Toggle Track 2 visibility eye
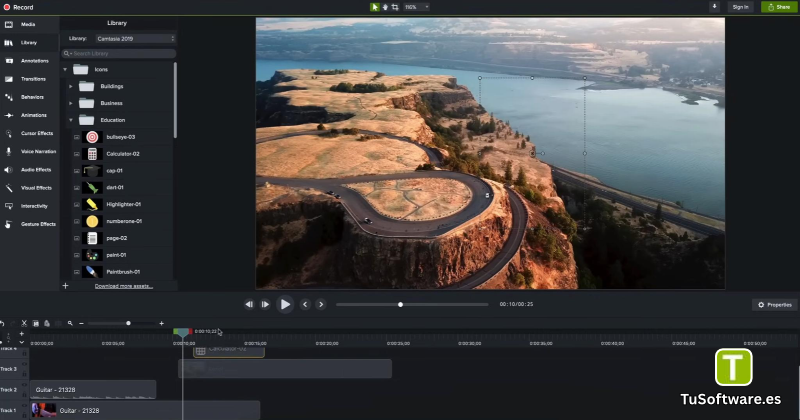 click(x=24, y=385)
